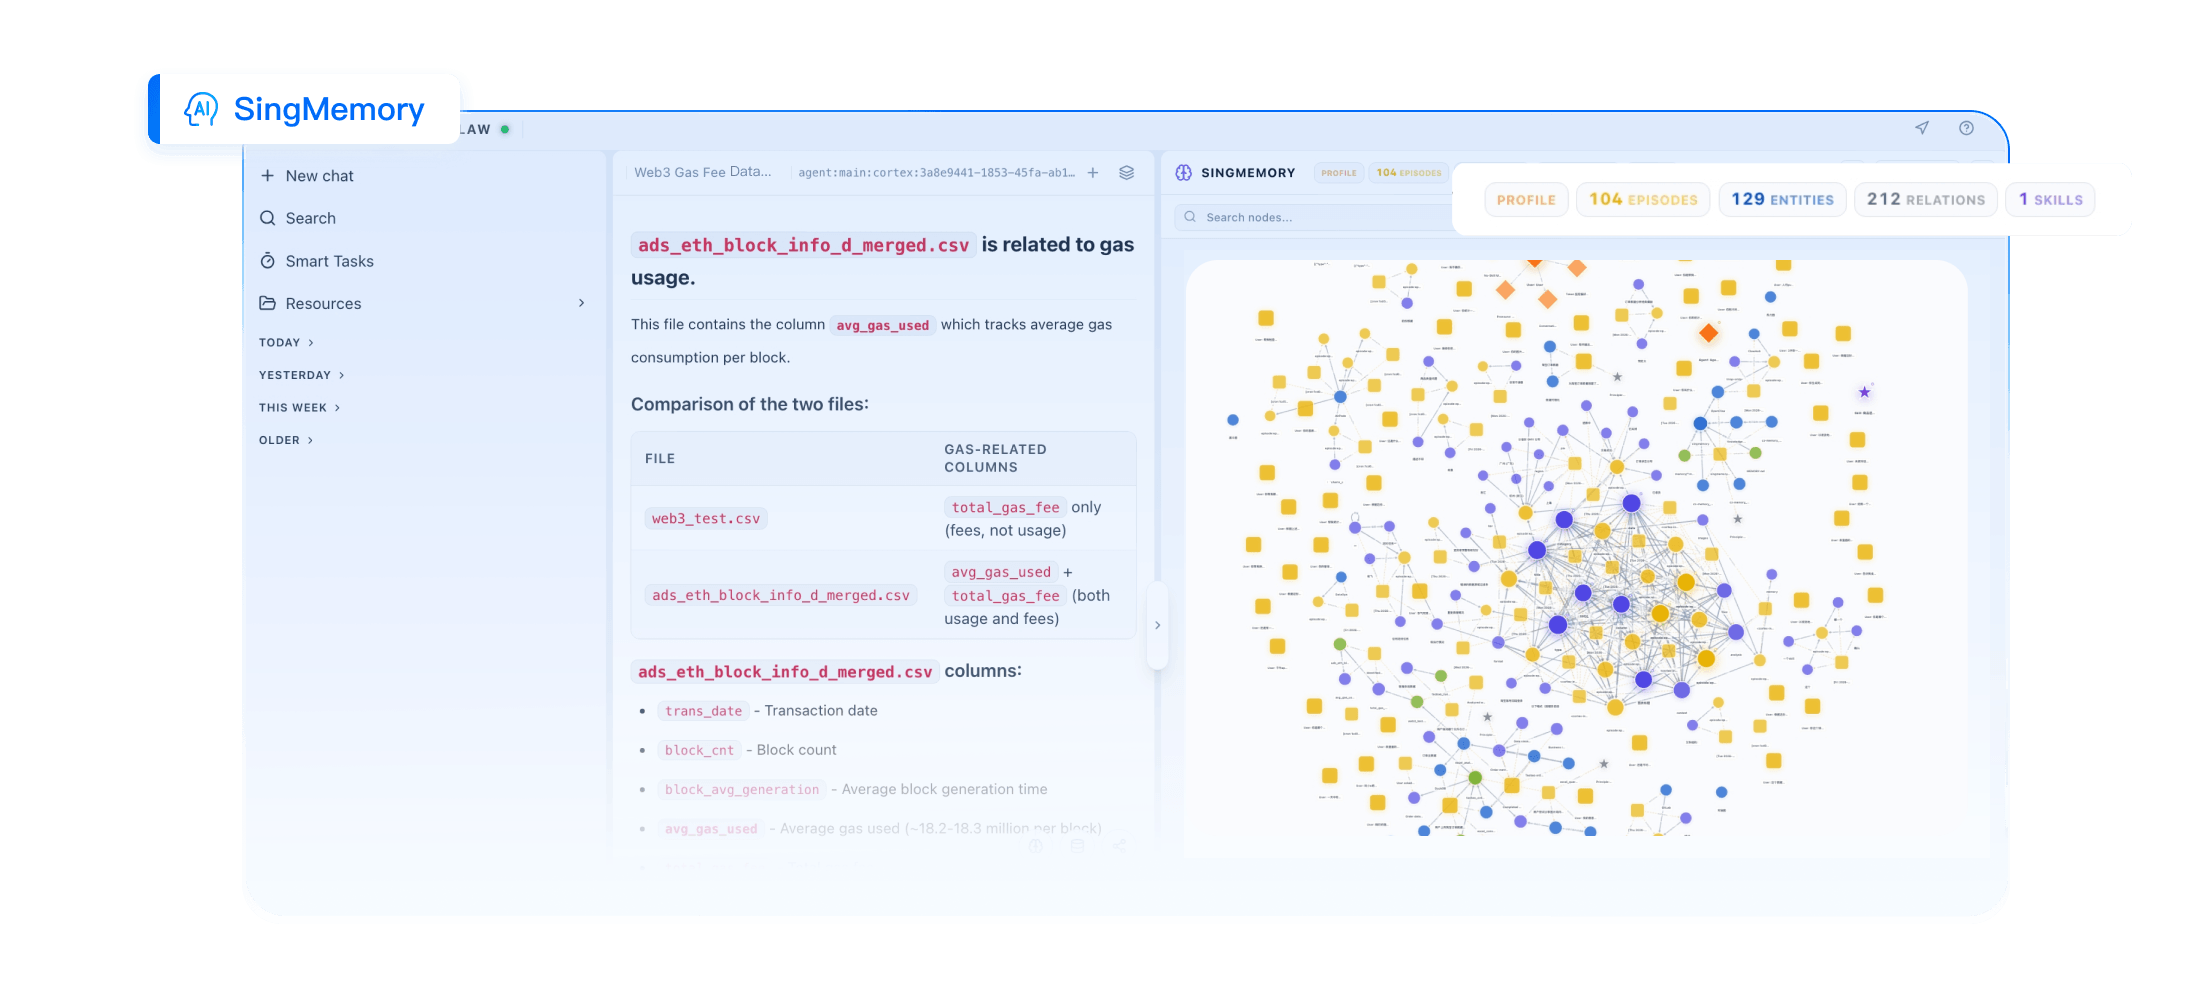
Task: Click the plus icon beside agent ID
Action: [x=1093, y=173]
